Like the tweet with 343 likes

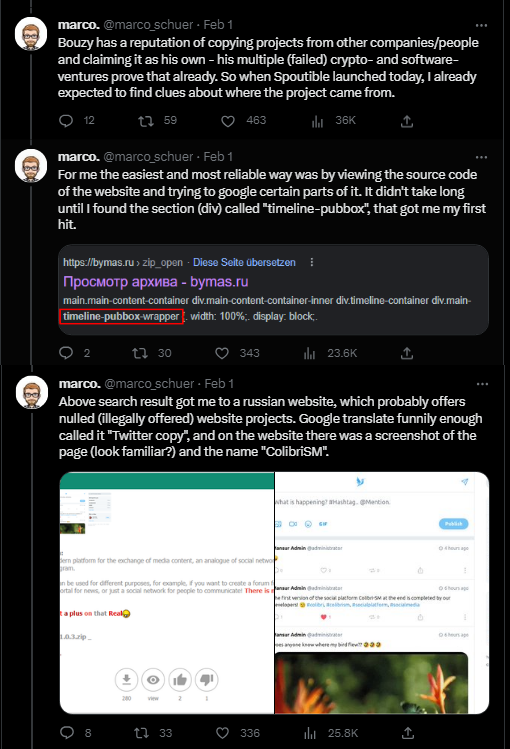[222, 353]
